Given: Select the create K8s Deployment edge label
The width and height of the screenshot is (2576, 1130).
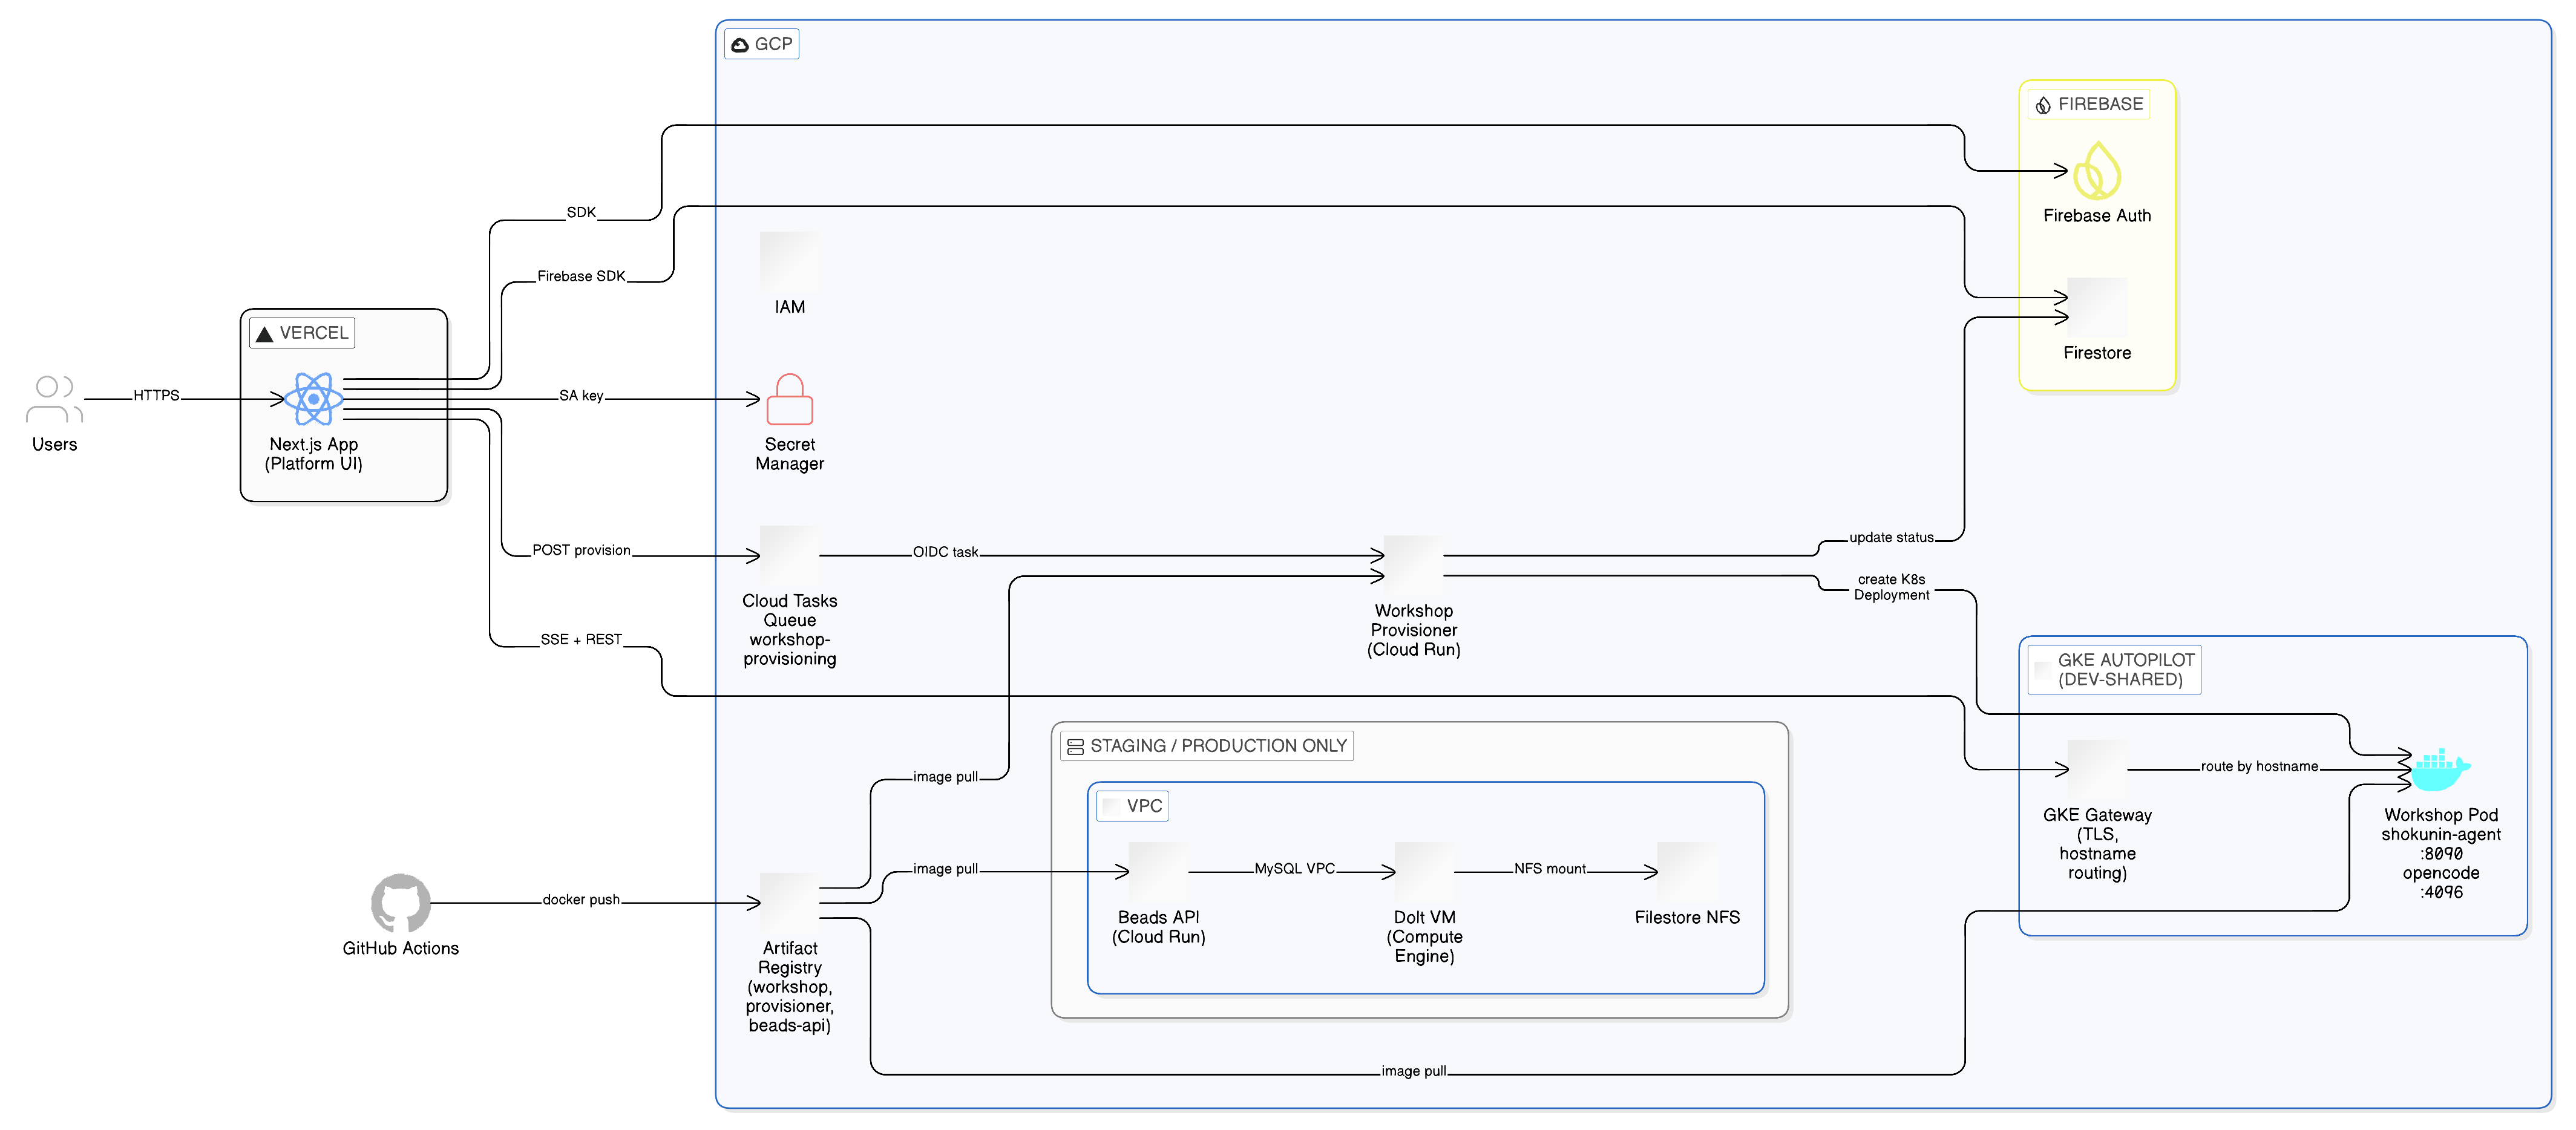Looking at the screenshot, I should (1891, 587).
